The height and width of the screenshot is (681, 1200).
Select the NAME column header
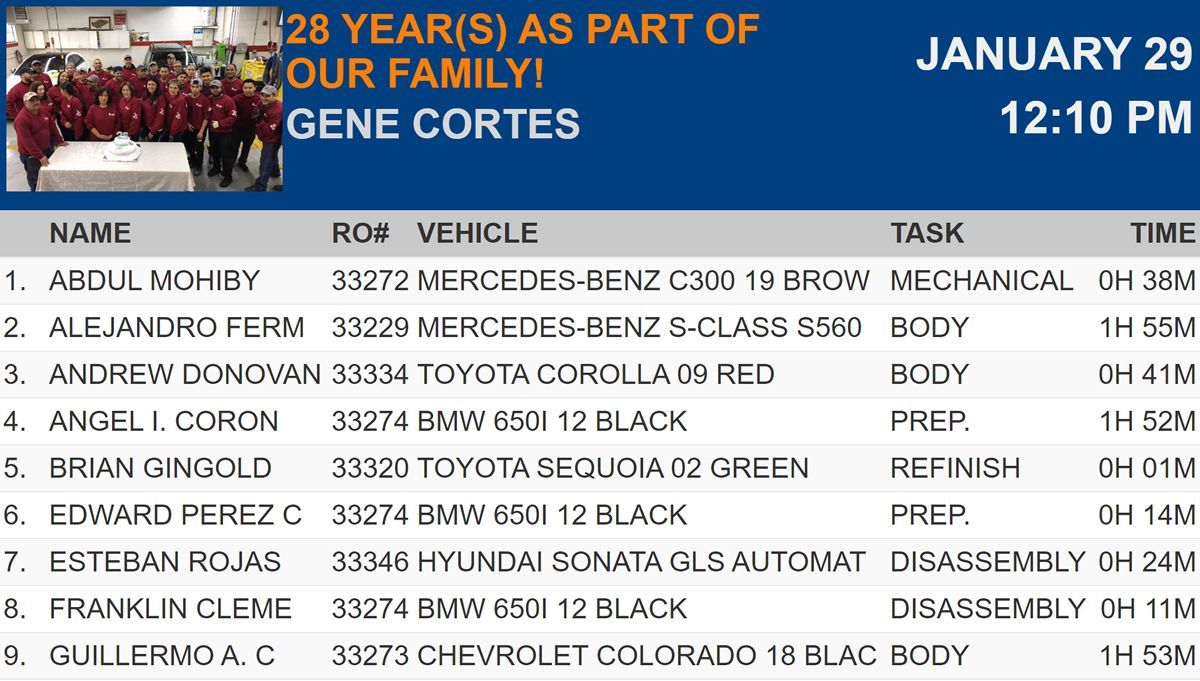tap(90, 234)
